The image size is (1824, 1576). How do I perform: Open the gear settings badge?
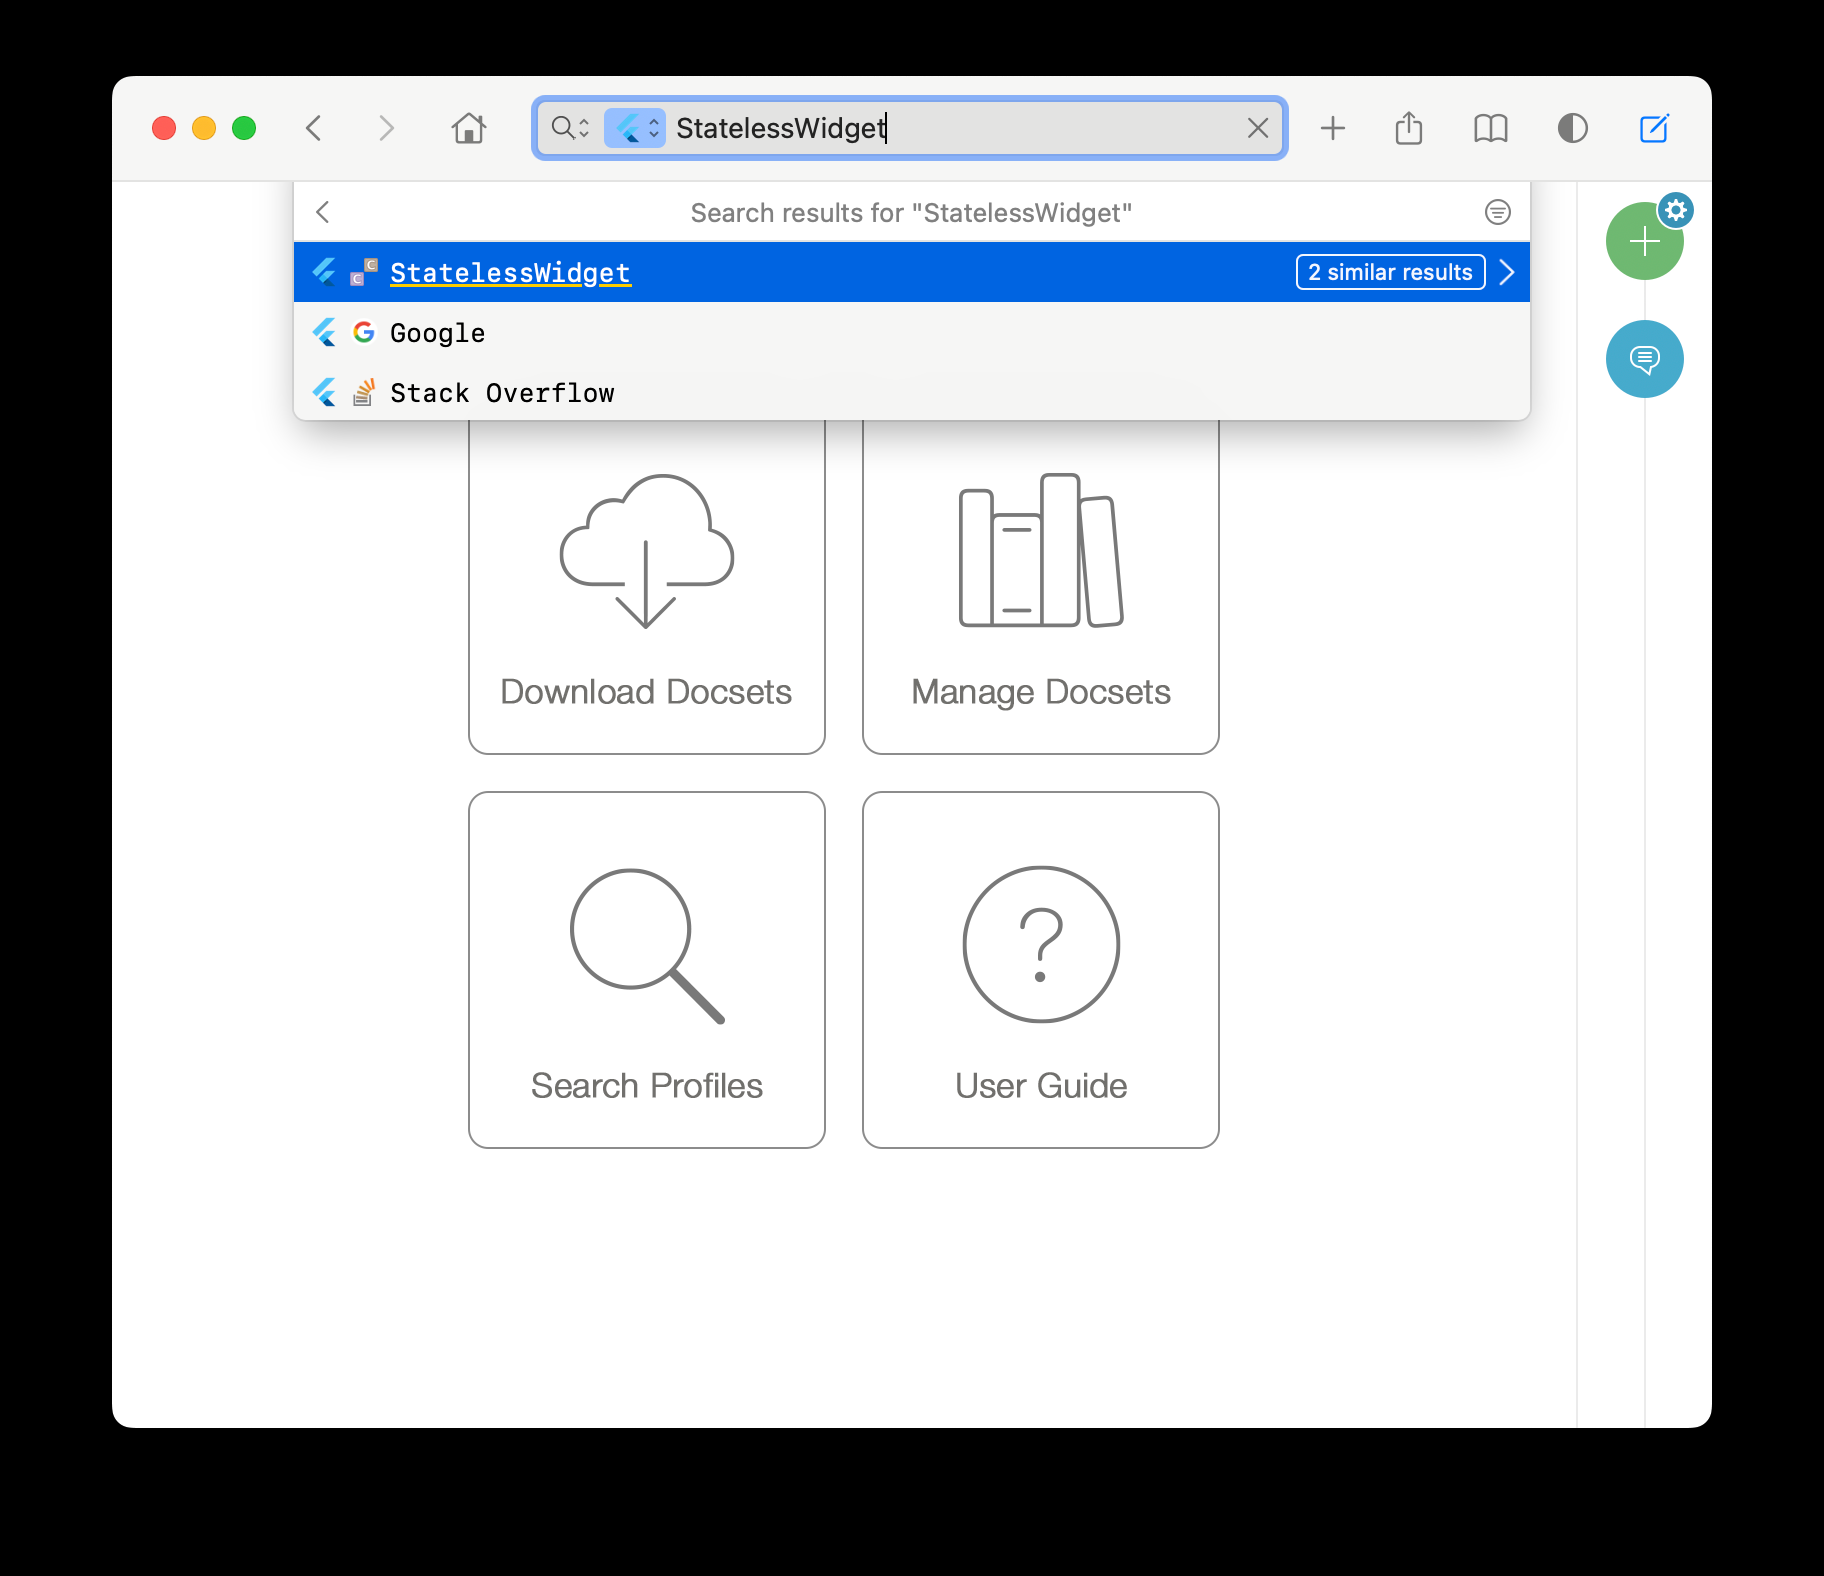tap(1676, 210)
